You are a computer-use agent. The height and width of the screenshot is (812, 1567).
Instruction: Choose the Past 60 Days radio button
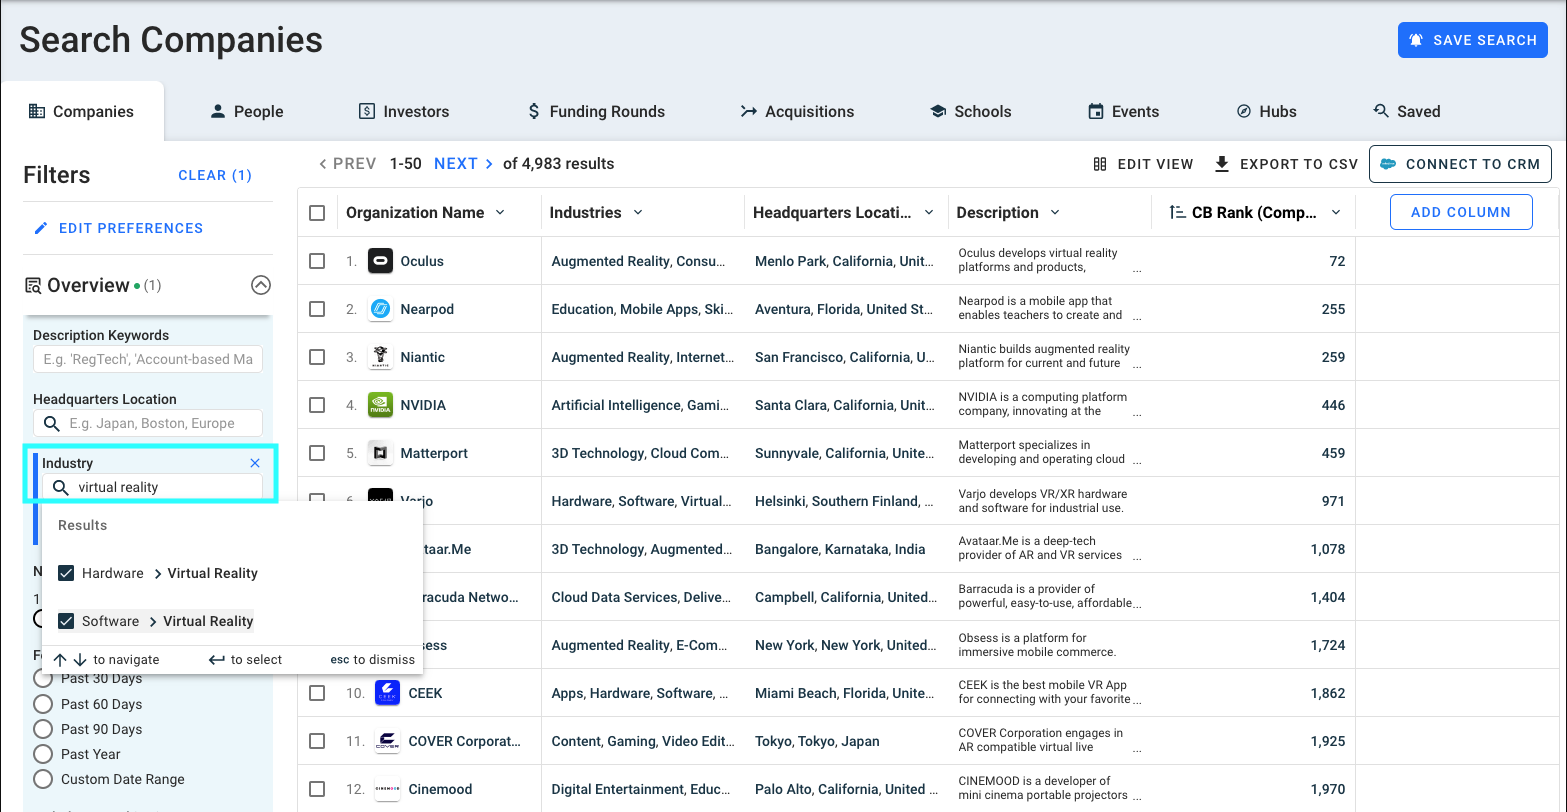click(43, 704)
